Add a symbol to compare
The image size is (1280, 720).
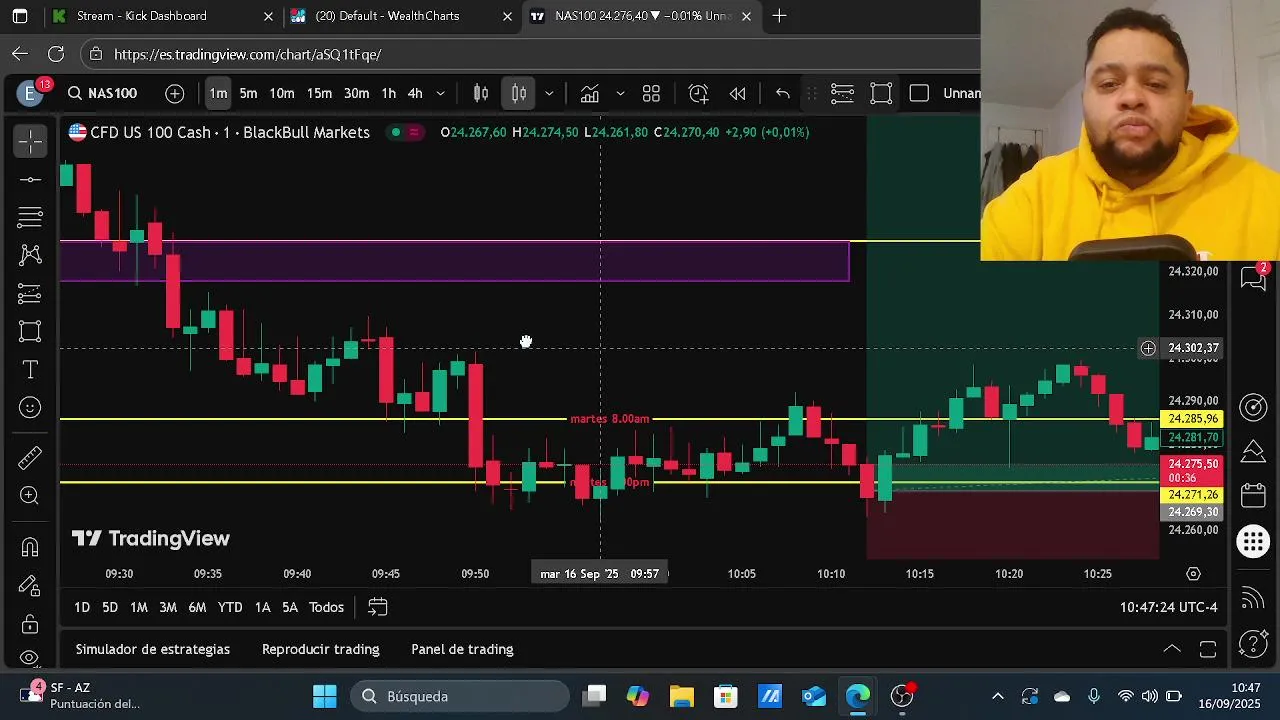click(x=175, y=93)
